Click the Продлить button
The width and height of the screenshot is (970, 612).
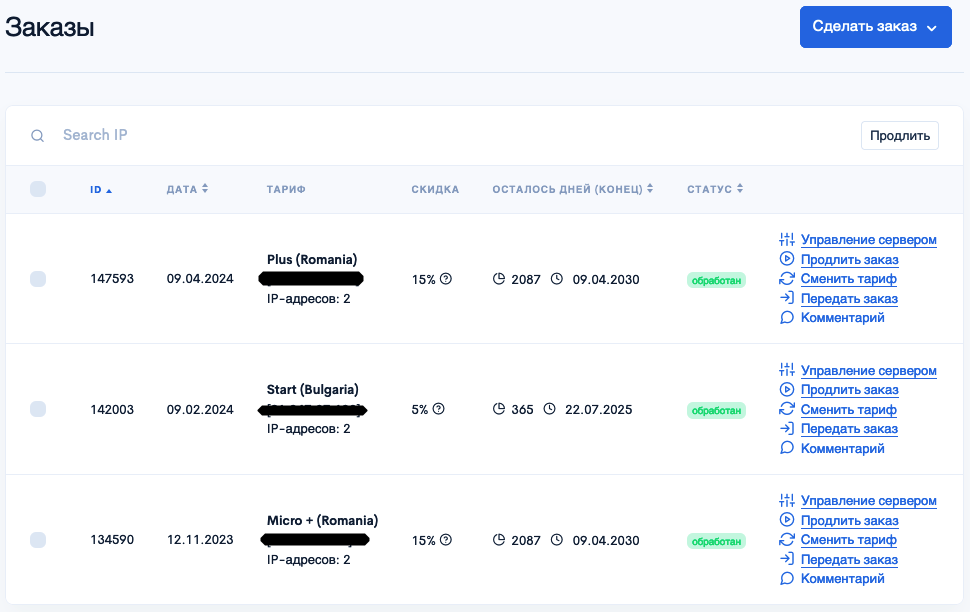tap(899, 136)
